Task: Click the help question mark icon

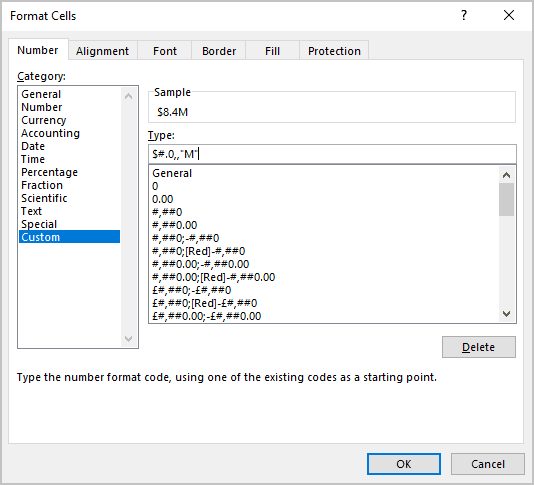Action: (x=464, y=15)
